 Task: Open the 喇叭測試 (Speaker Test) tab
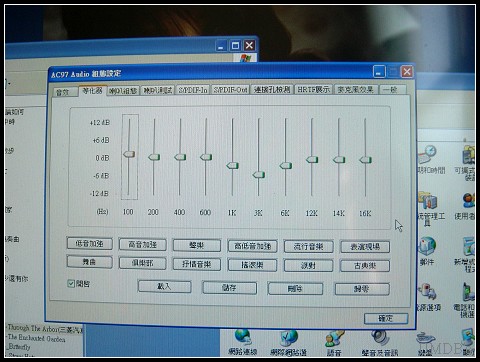click(157, 90)
